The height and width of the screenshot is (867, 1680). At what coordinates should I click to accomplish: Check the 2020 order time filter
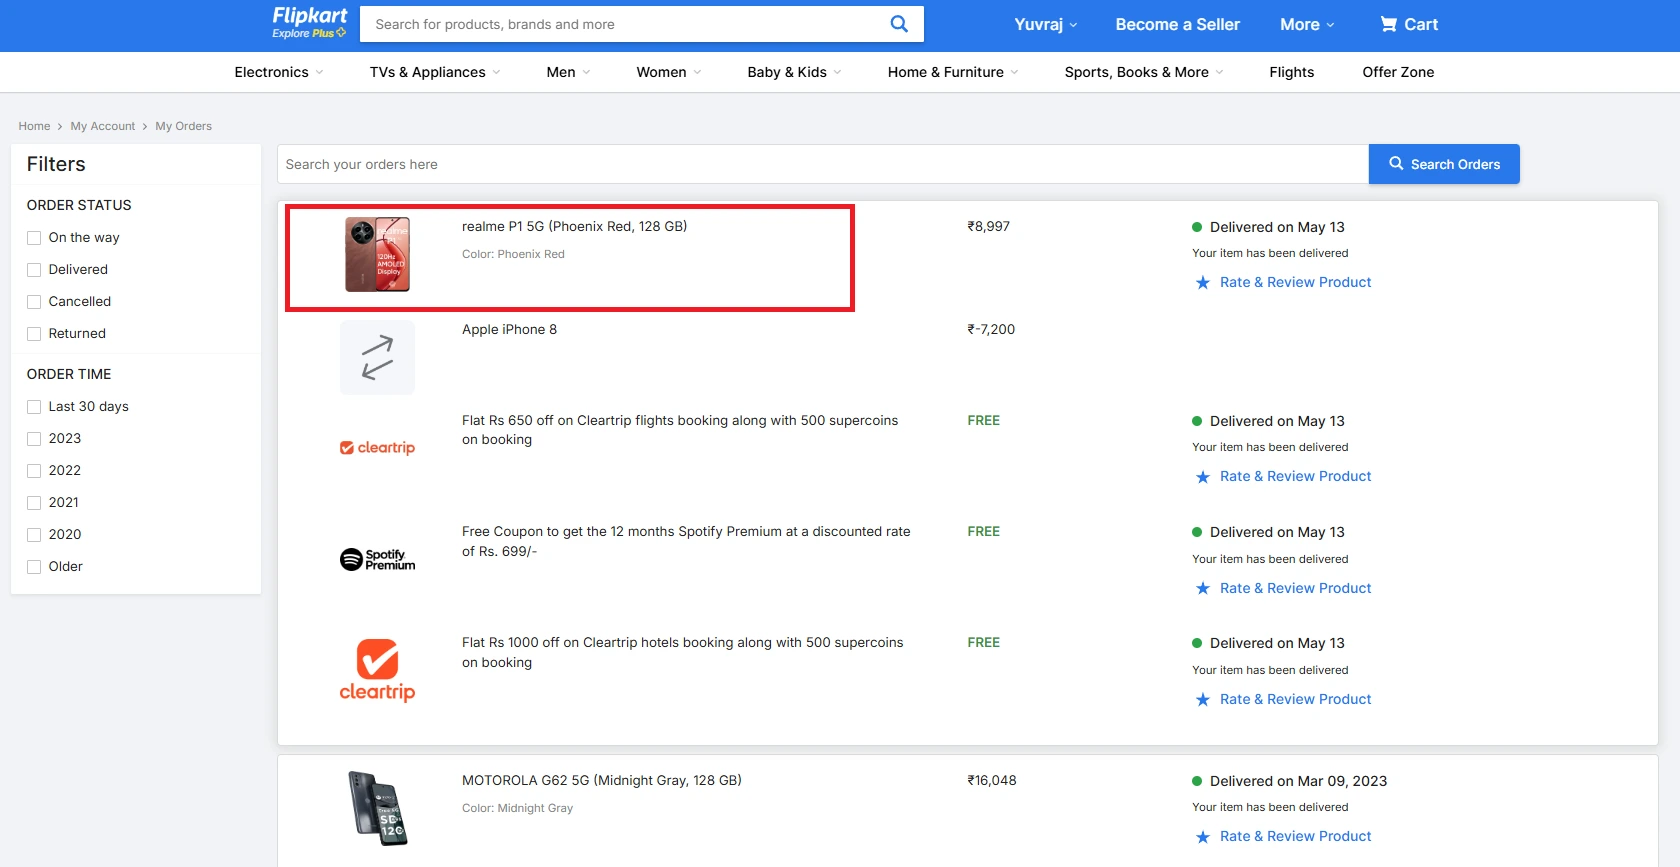[34, 535]
